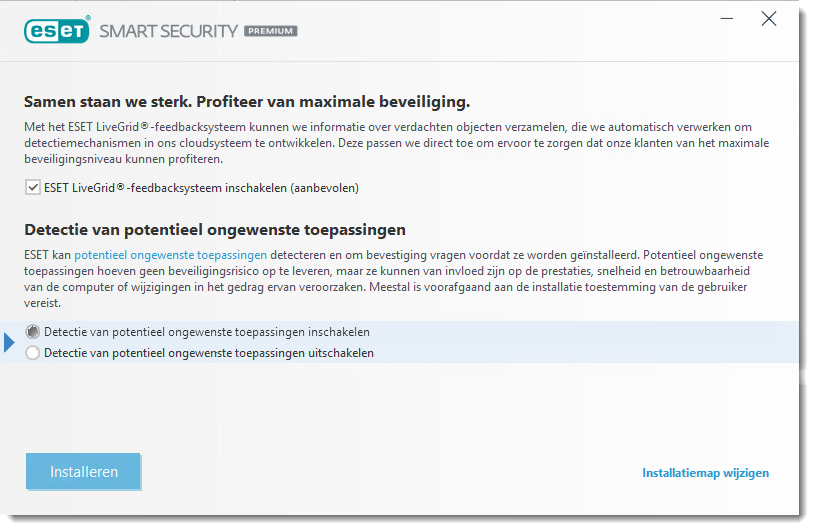Image resolution: width=814 pixels, height=530 pixels.
Task: Select the radio button to disable unwanted application detection
Action: click(33, 352)
